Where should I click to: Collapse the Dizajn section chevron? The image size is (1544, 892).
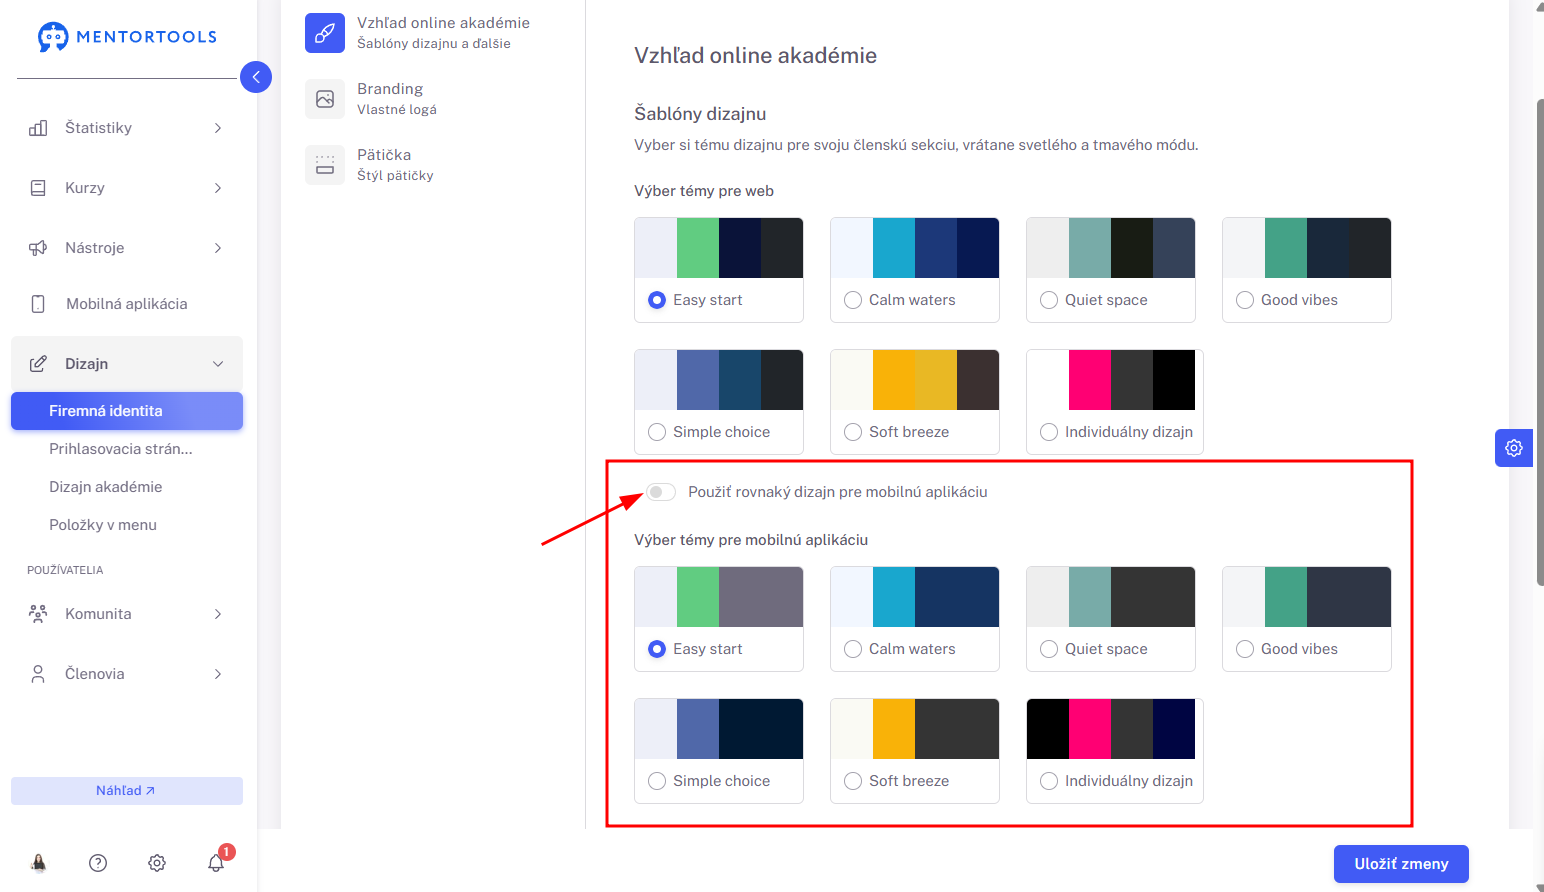(x=218, y=364)
